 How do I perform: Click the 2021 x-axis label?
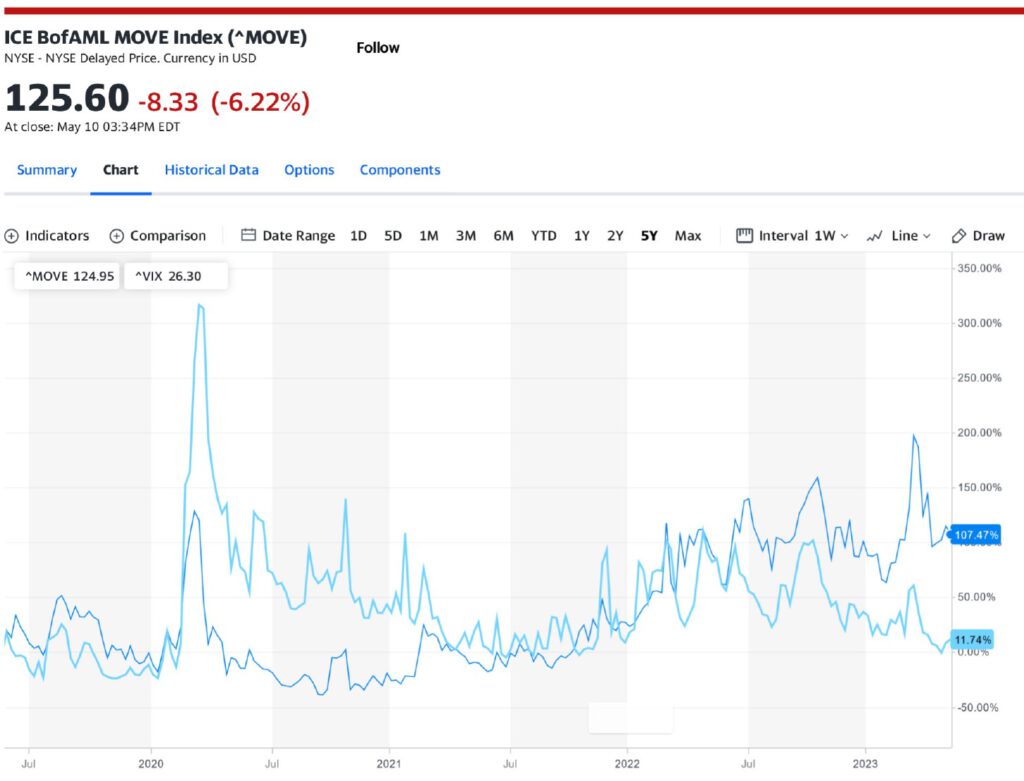click(389, 764)
